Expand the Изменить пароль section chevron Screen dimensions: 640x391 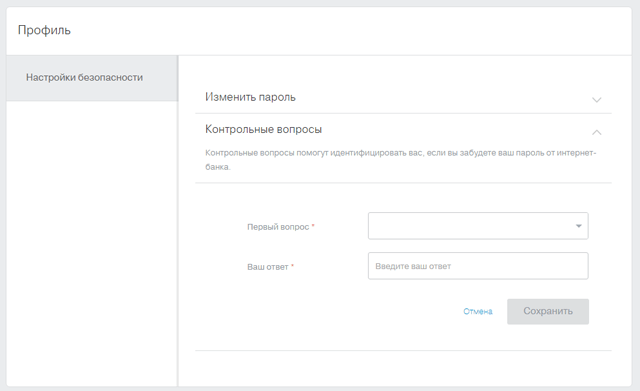(596, 100)
